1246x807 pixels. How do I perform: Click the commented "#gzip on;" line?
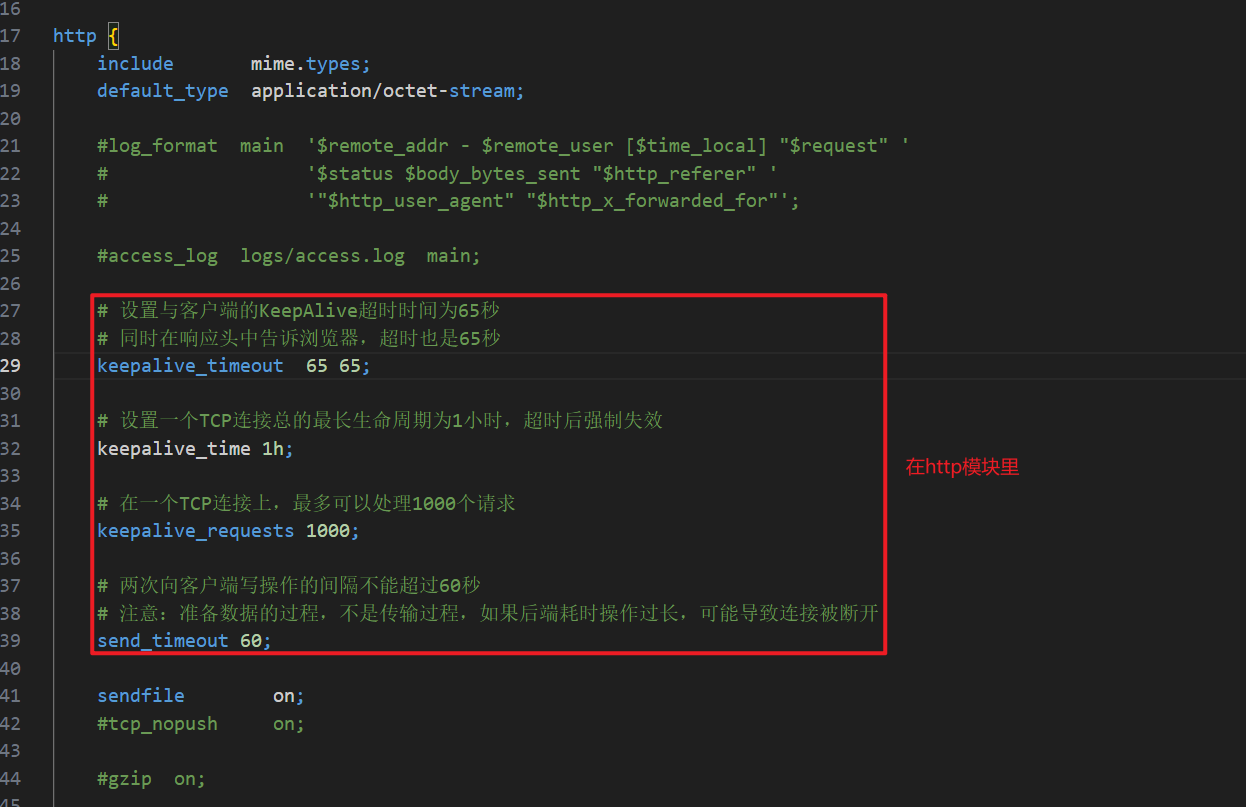tap(152, 778)
